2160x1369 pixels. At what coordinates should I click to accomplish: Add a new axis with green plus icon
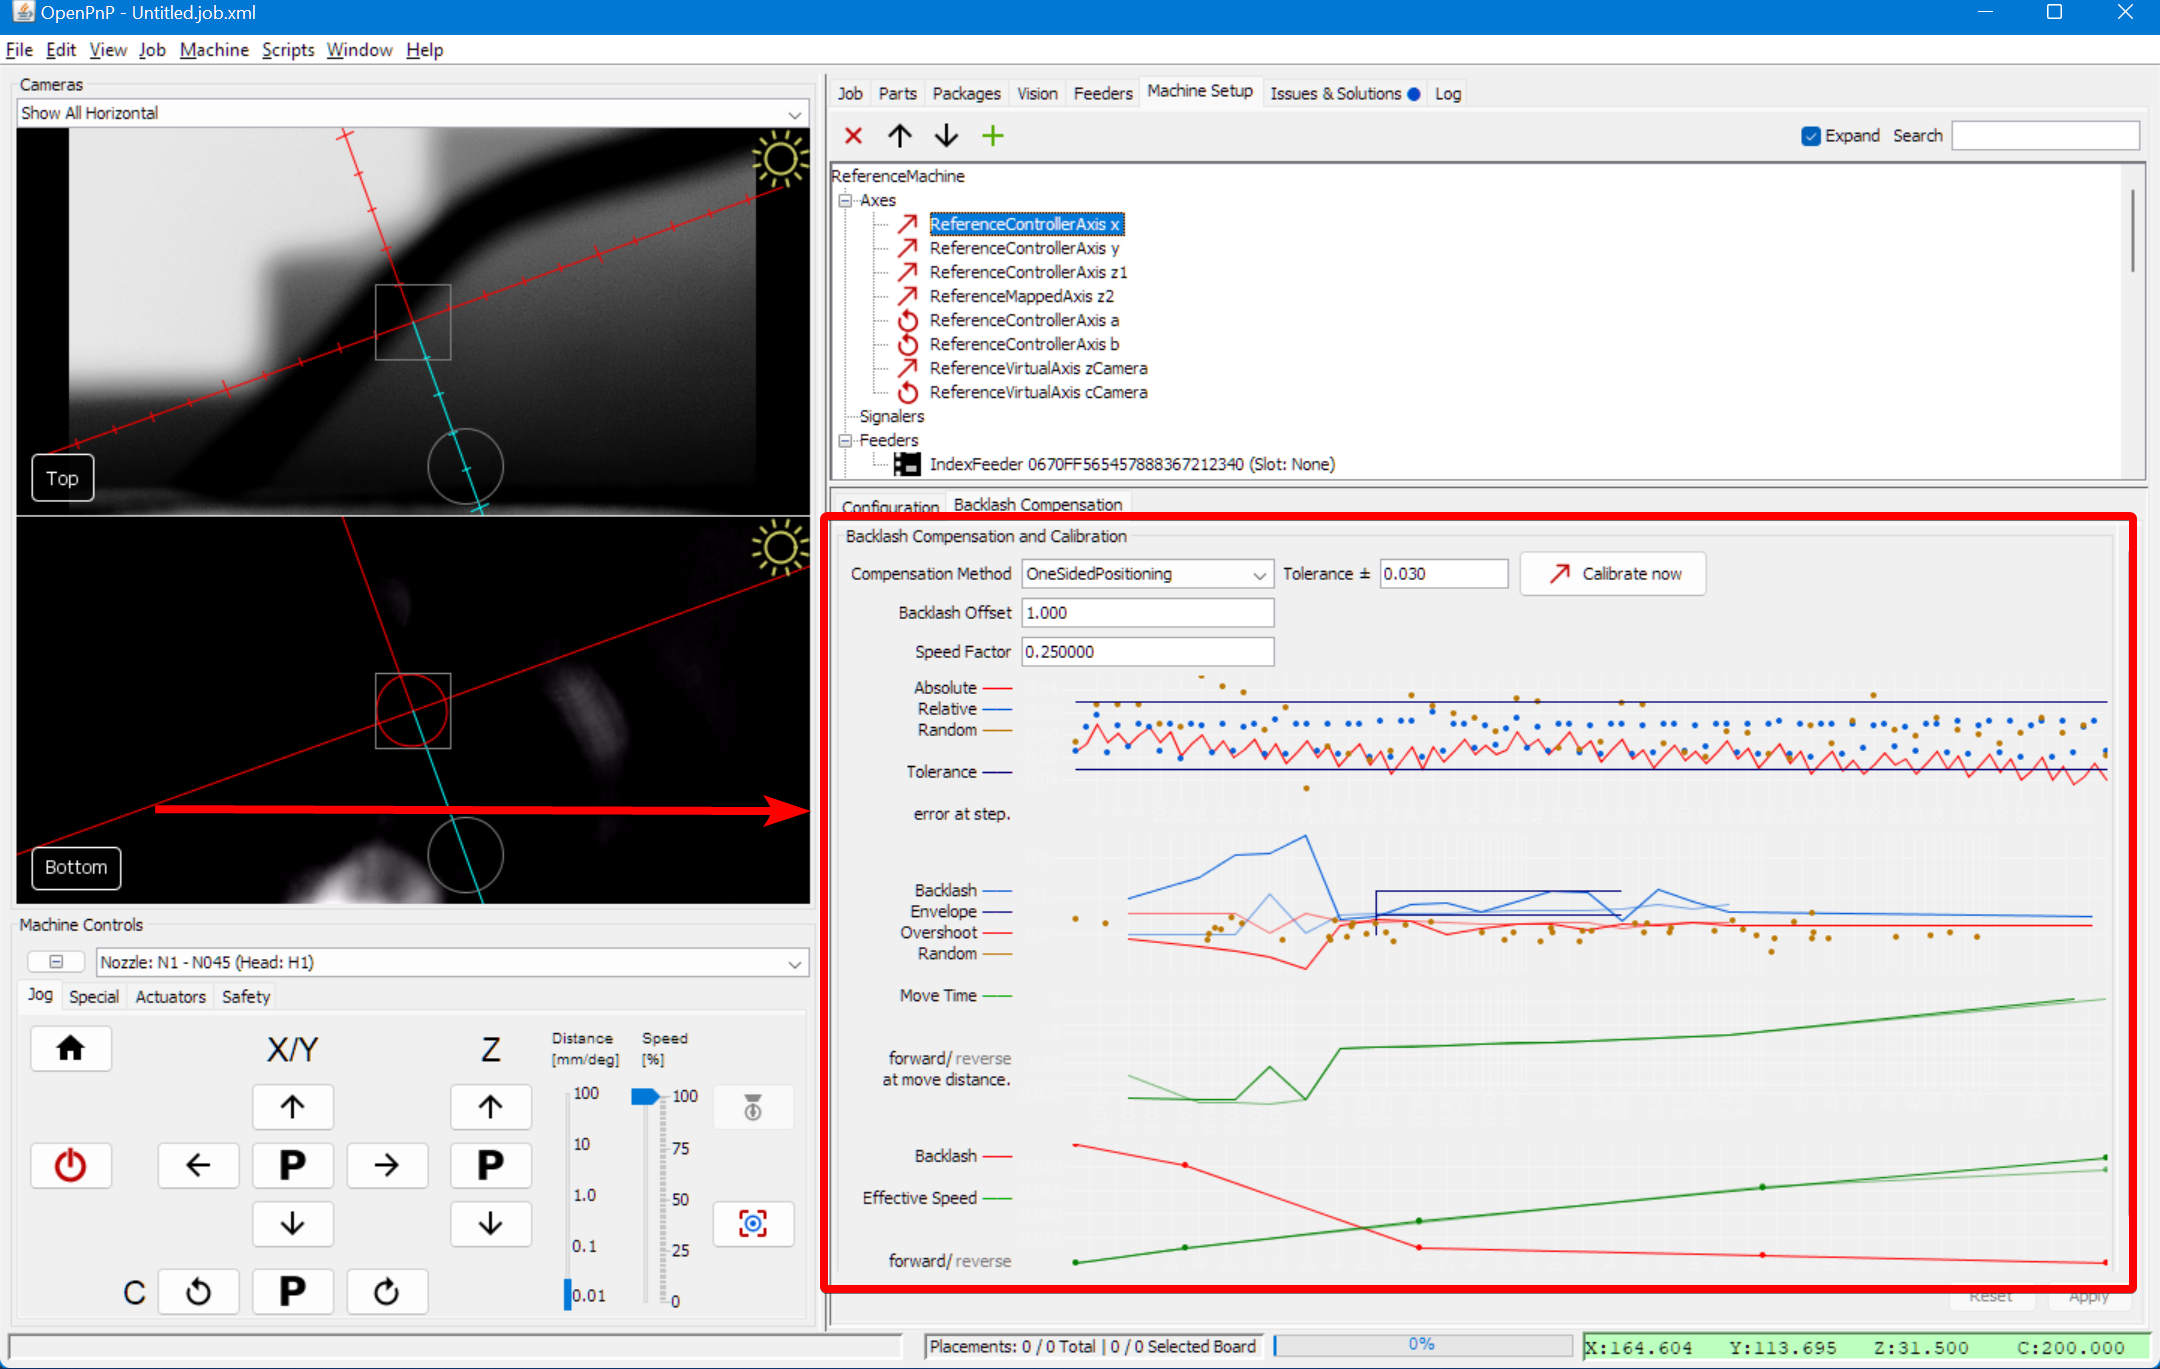[x=993, y=135]
